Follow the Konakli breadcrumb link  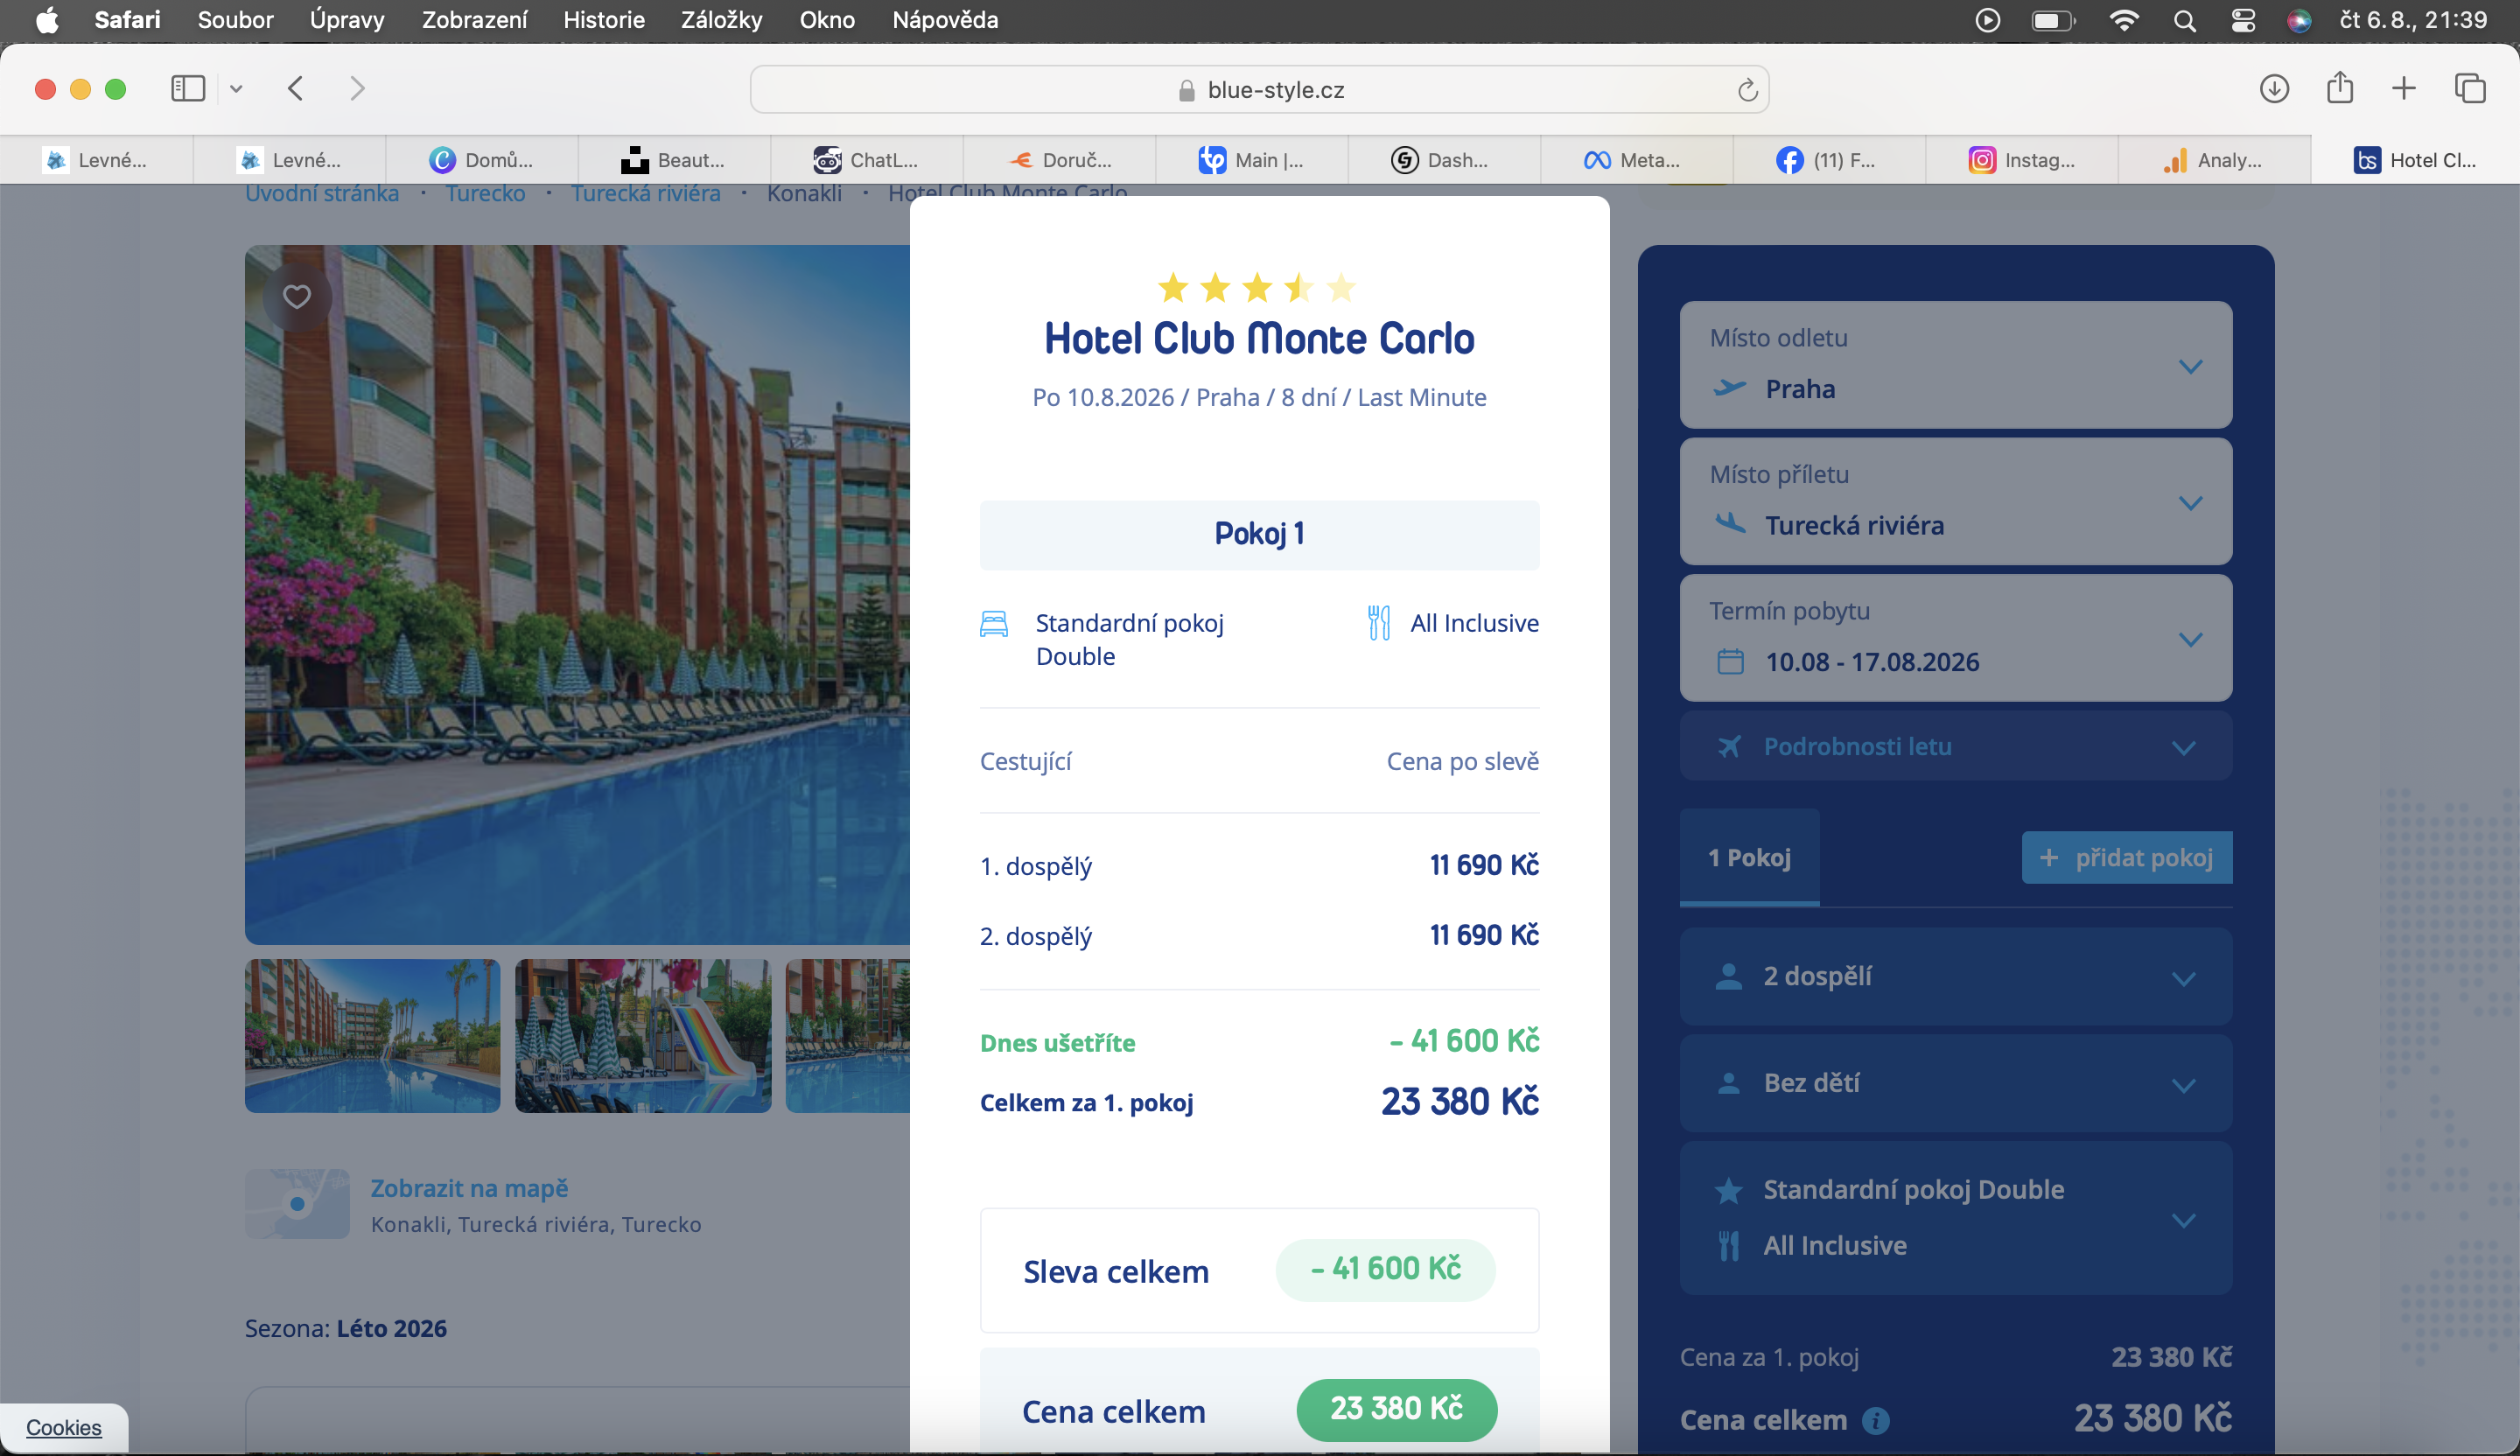pyautogui.click(x=804, y=193)
